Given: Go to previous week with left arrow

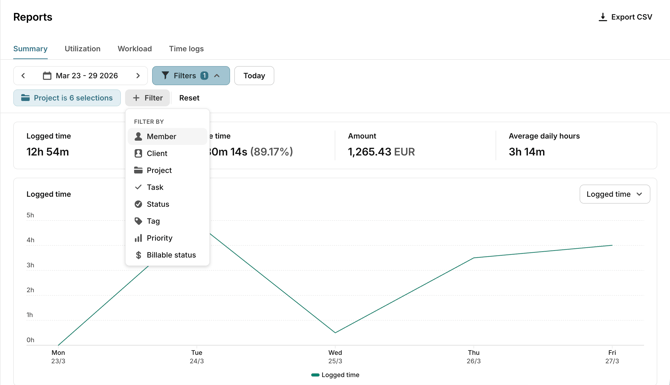Looking at the screenshot, I should coord(24,76).
